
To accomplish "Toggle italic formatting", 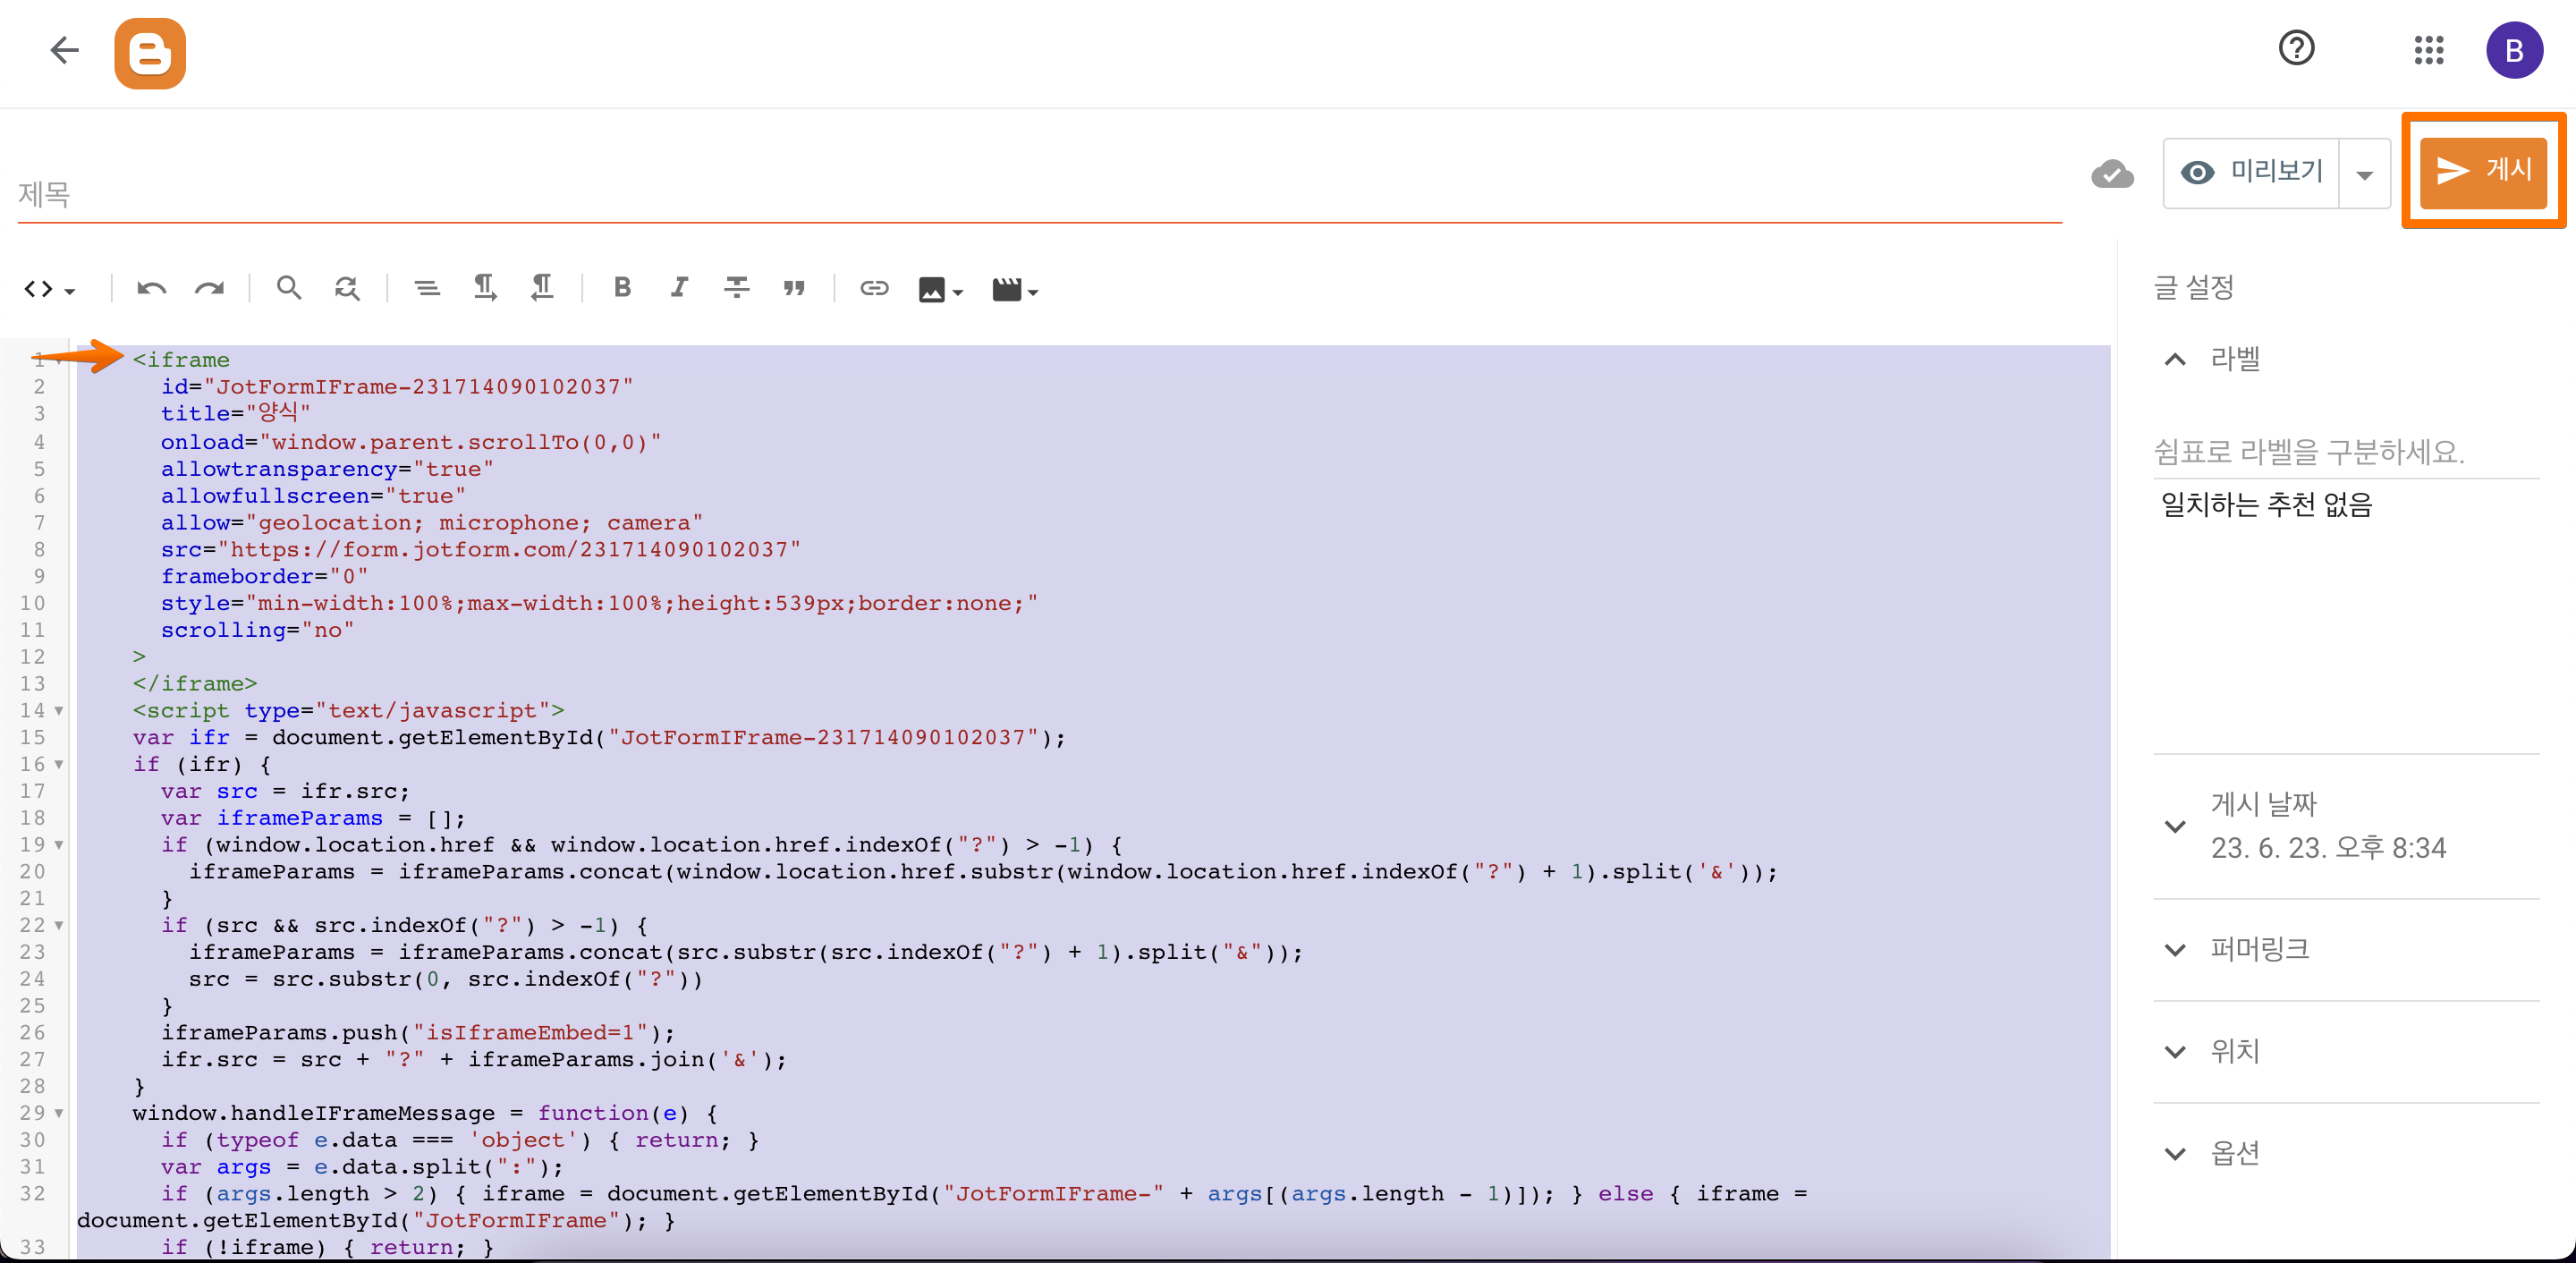I will 679,289.
